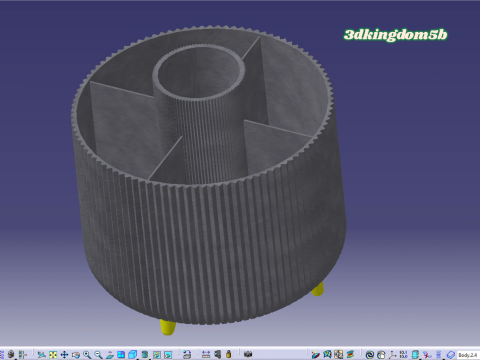
Task: Open the Capture camera icon
Action: click(x=248, y=354)
